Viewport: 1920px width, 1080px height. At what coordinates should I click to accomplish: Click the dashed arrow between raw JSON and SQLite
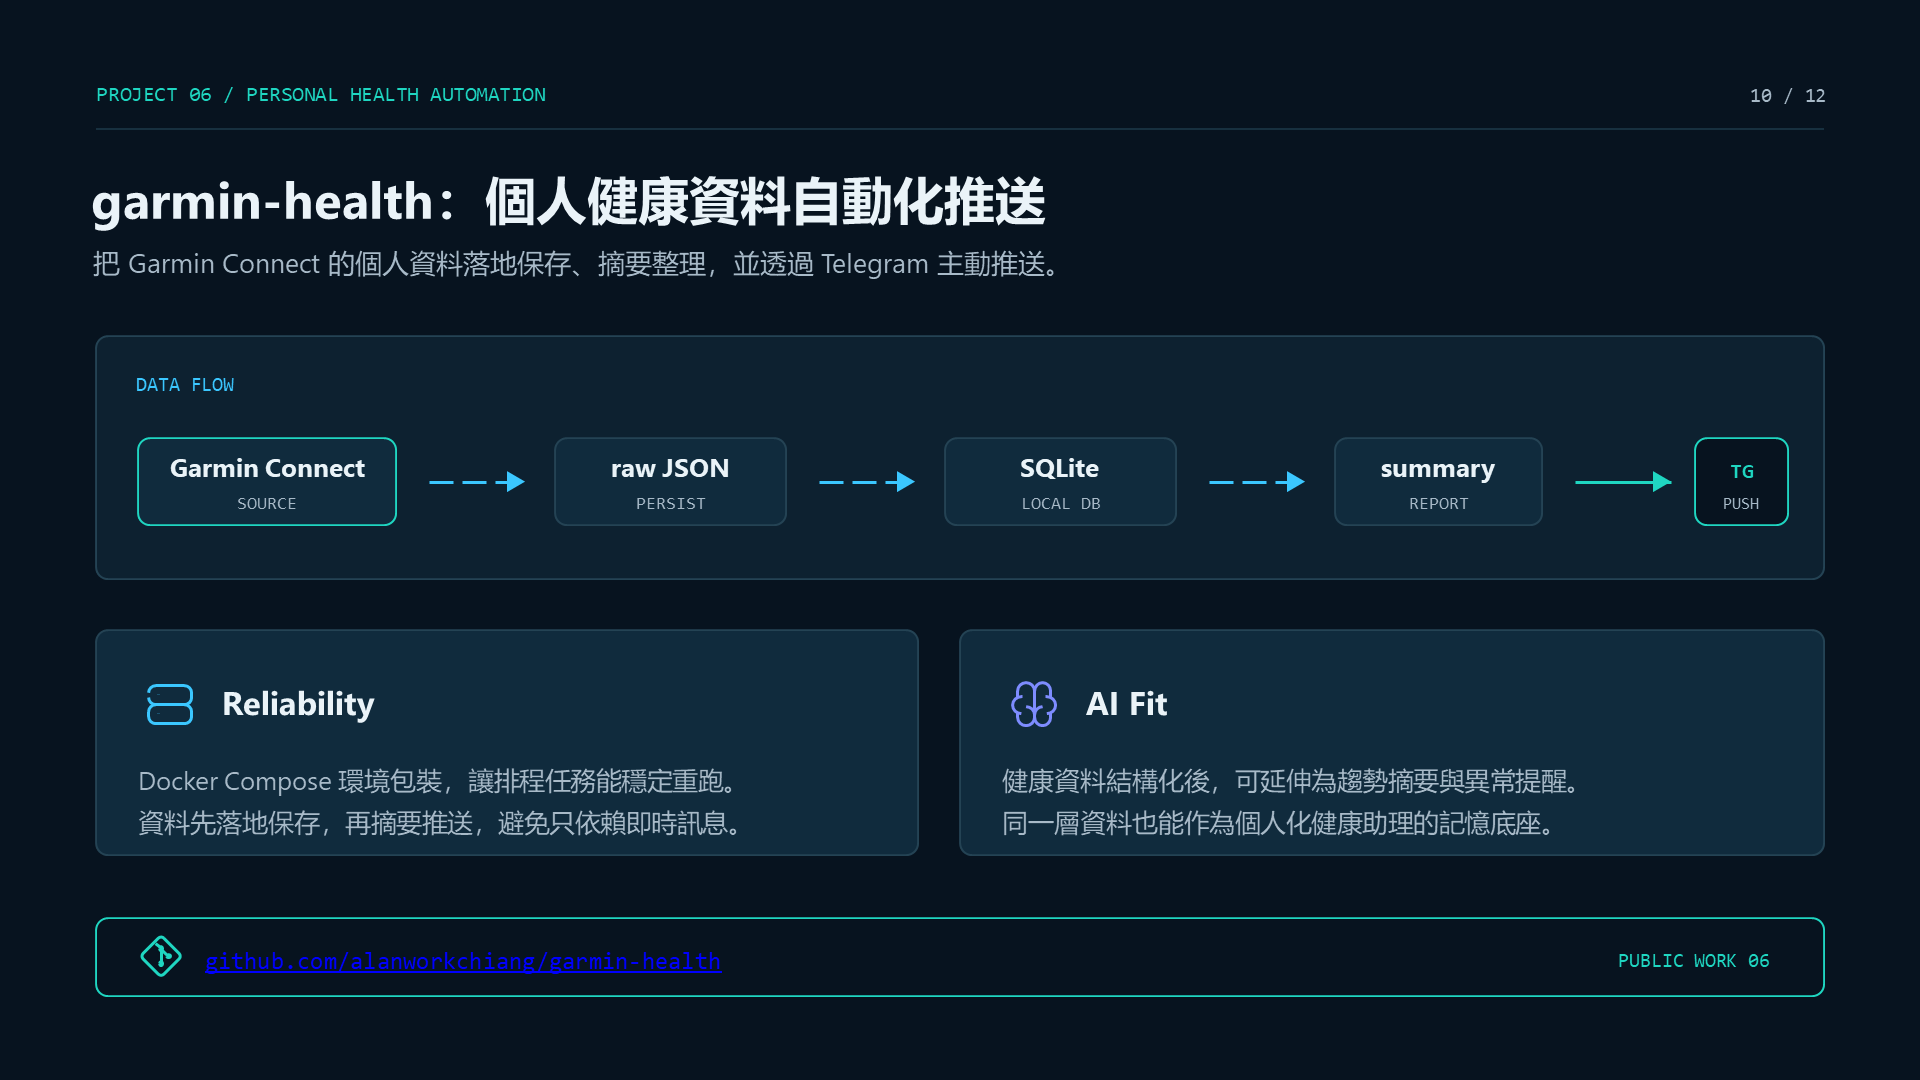pos(867,482)
